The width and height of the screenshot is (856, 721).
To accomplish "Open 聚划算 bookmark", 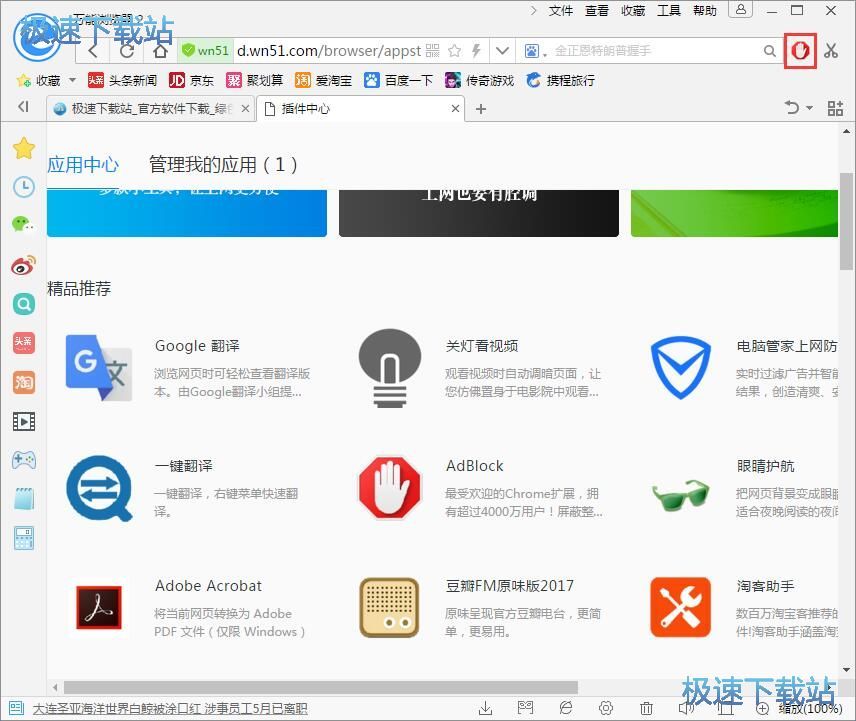I will click(254, 80).
